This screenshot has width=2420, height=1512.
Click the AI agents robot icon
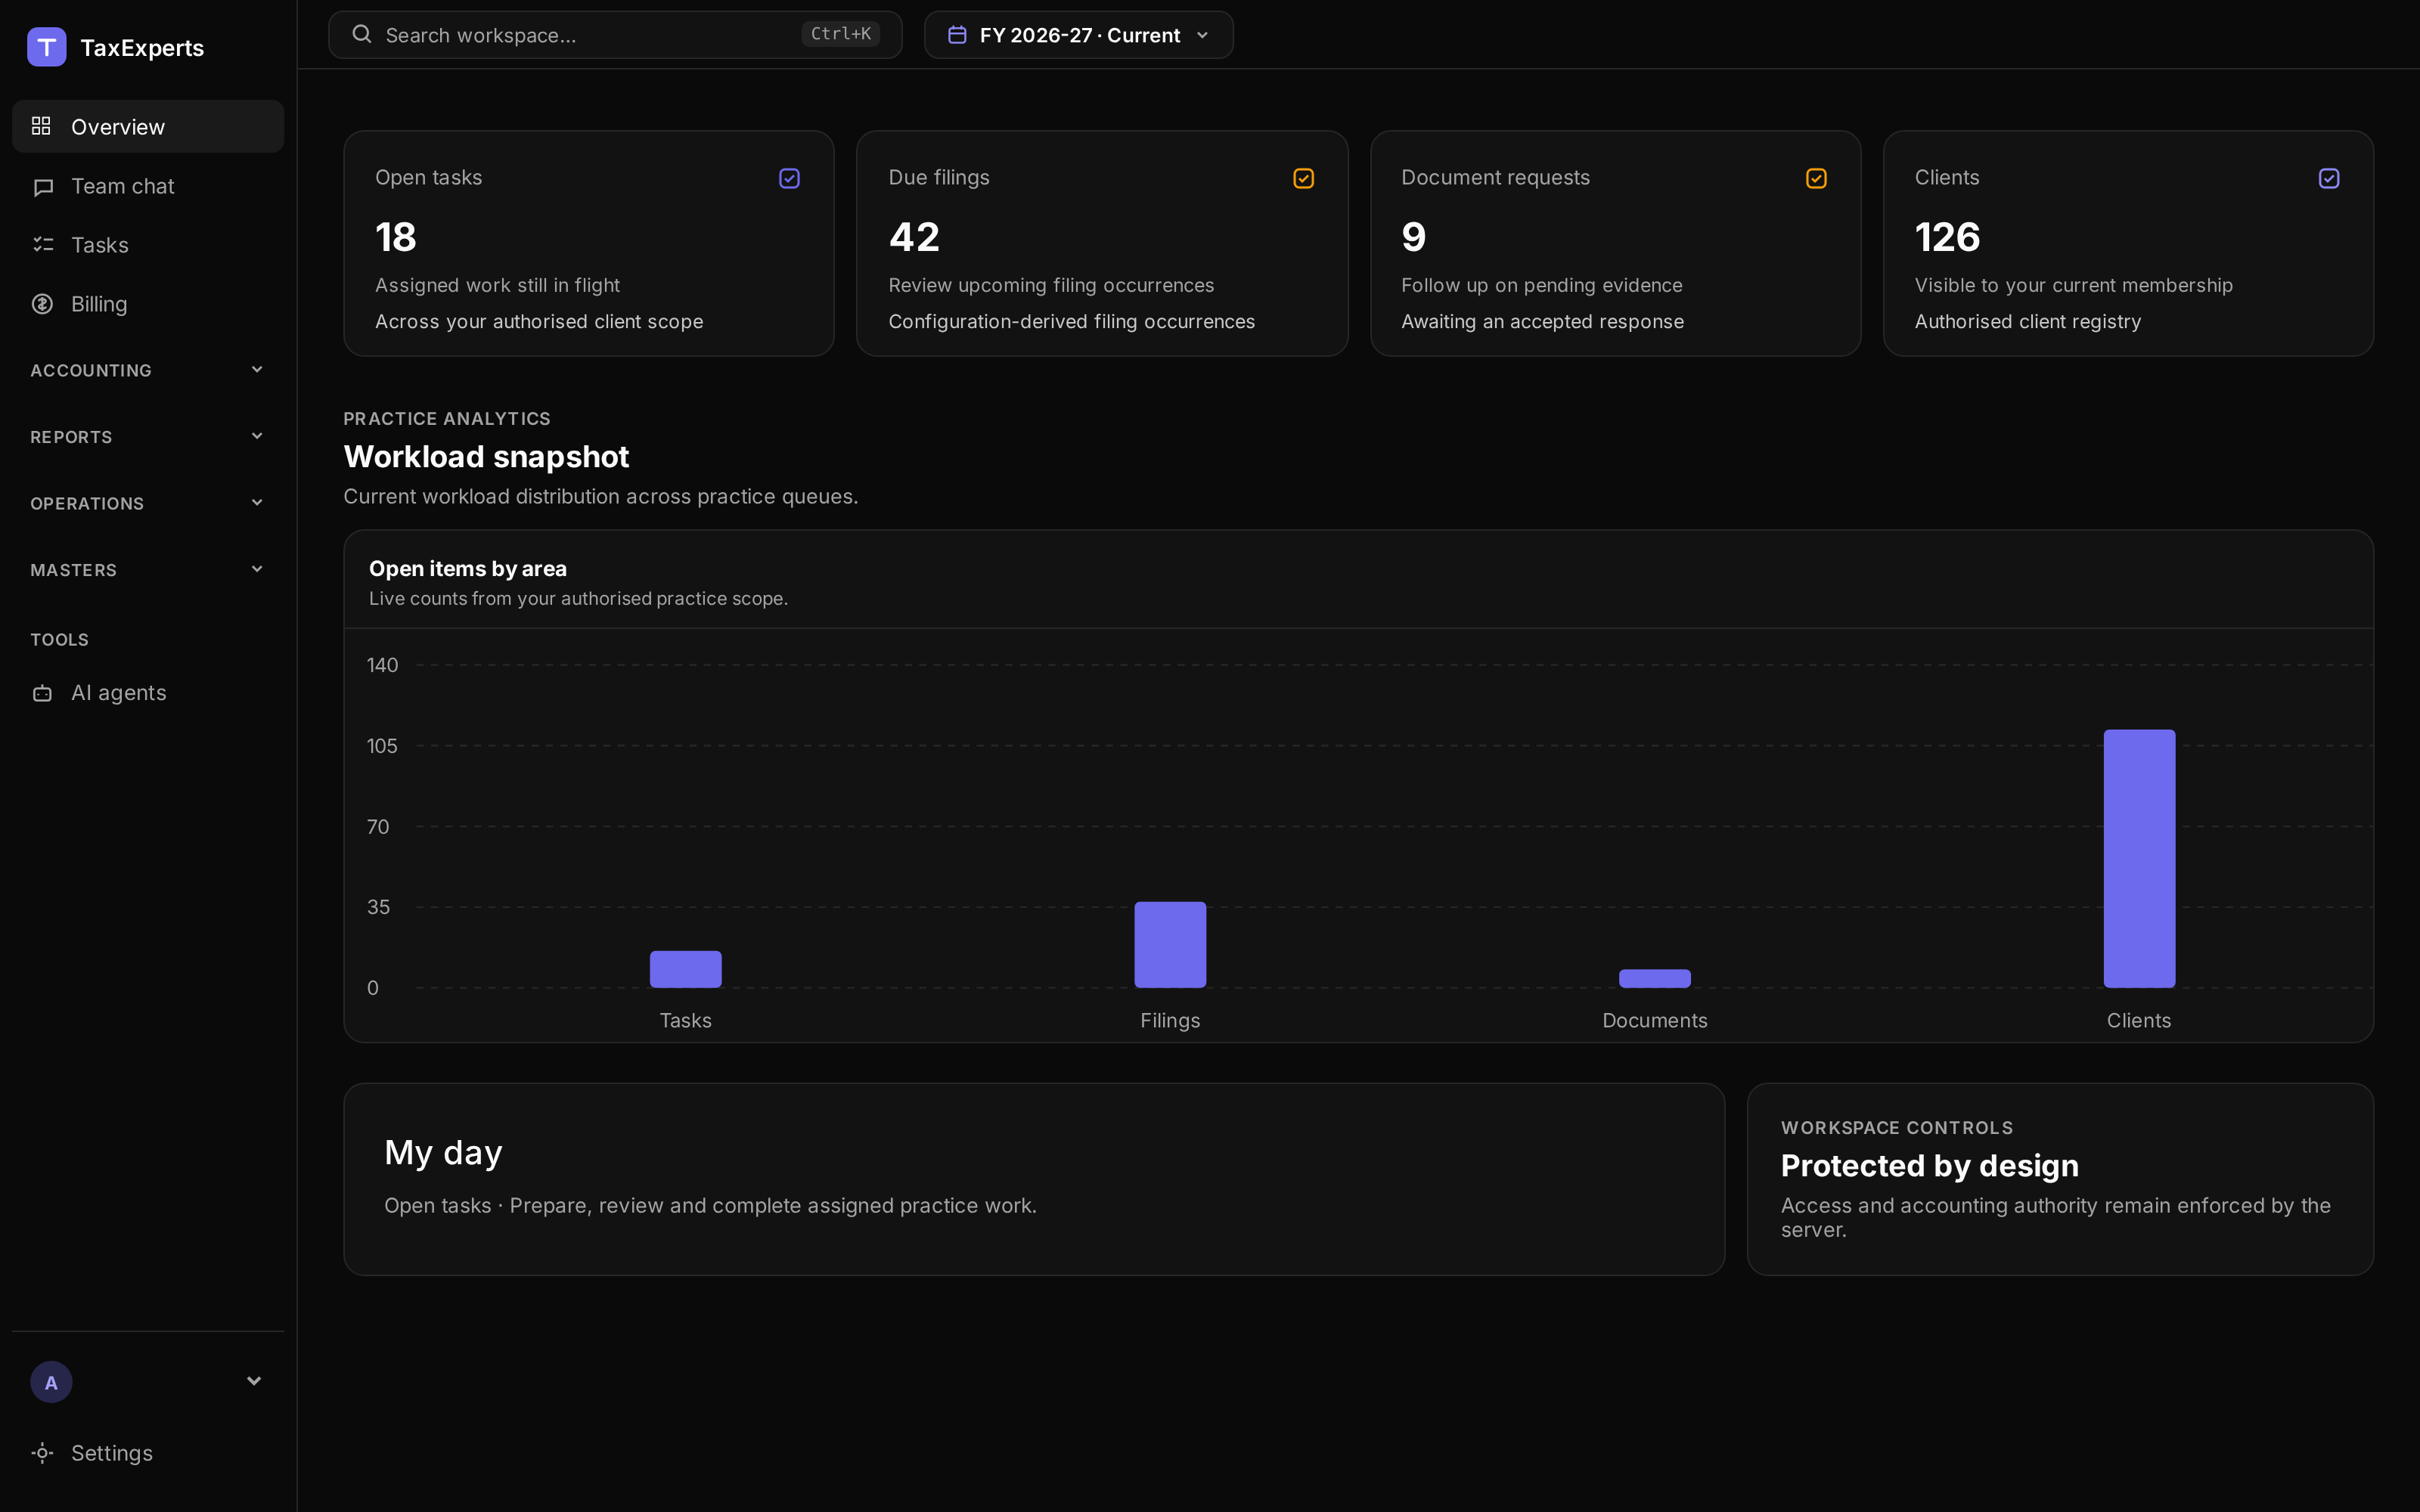(42, 693)
